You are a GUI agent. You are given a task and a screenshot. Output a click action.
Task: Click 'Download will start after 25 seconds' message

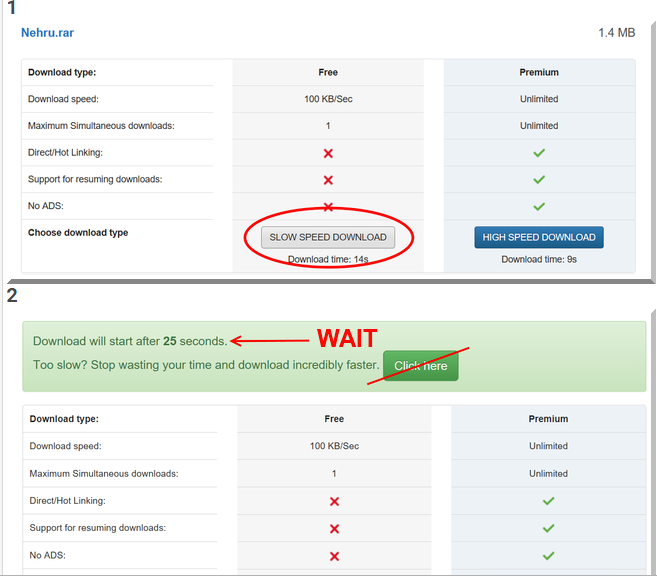click(x=130, y=341)
